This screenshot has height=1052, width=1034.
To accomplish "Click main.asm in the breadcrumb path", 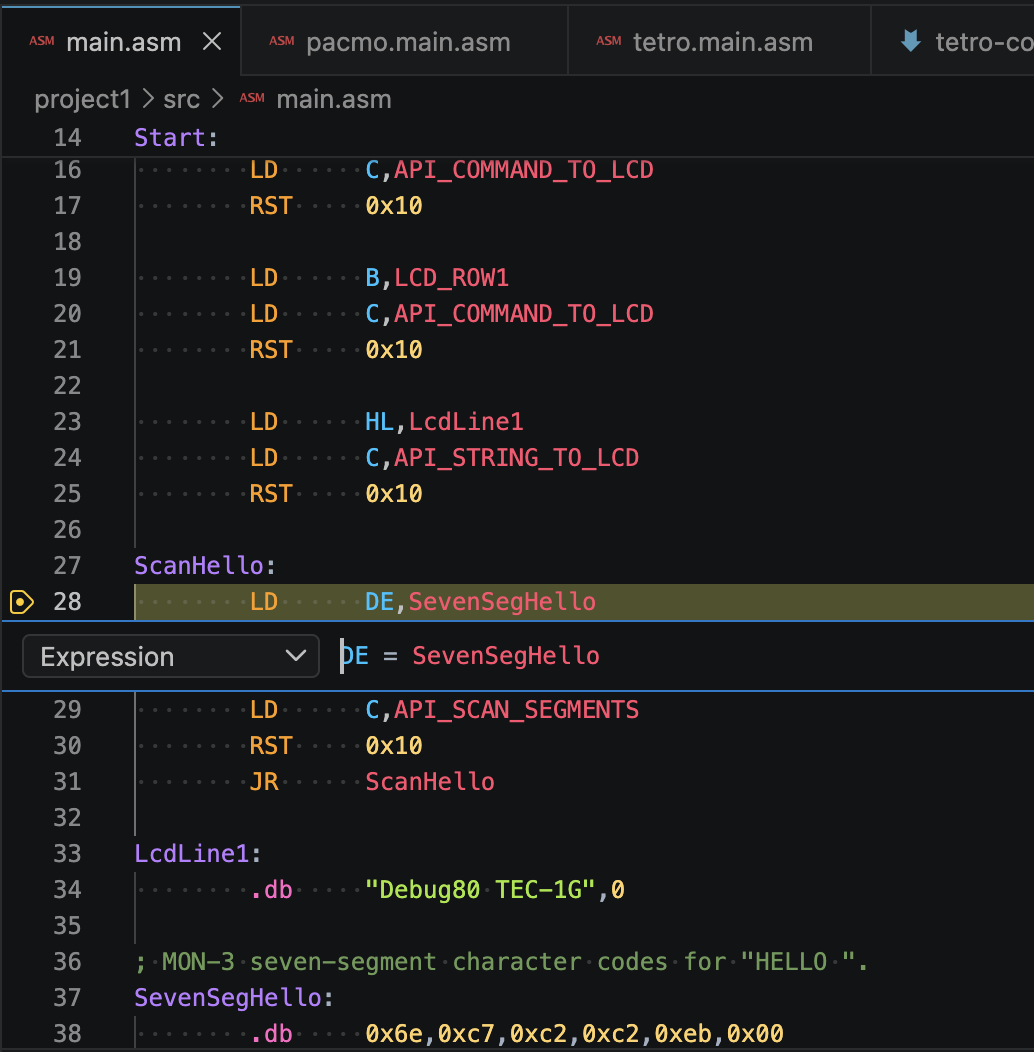I will [x=333, y=99].
